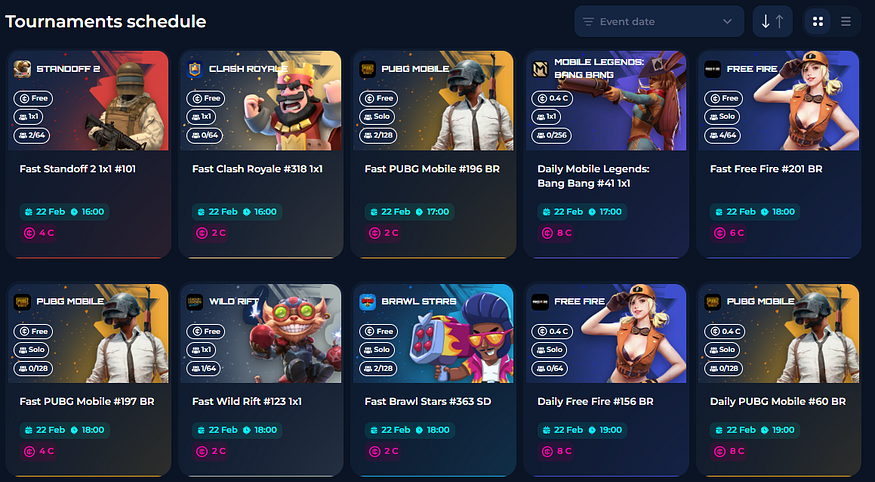The image size is (875, 482).
Task: Select the Free entry badge on Free Fire
Action: 723,98
